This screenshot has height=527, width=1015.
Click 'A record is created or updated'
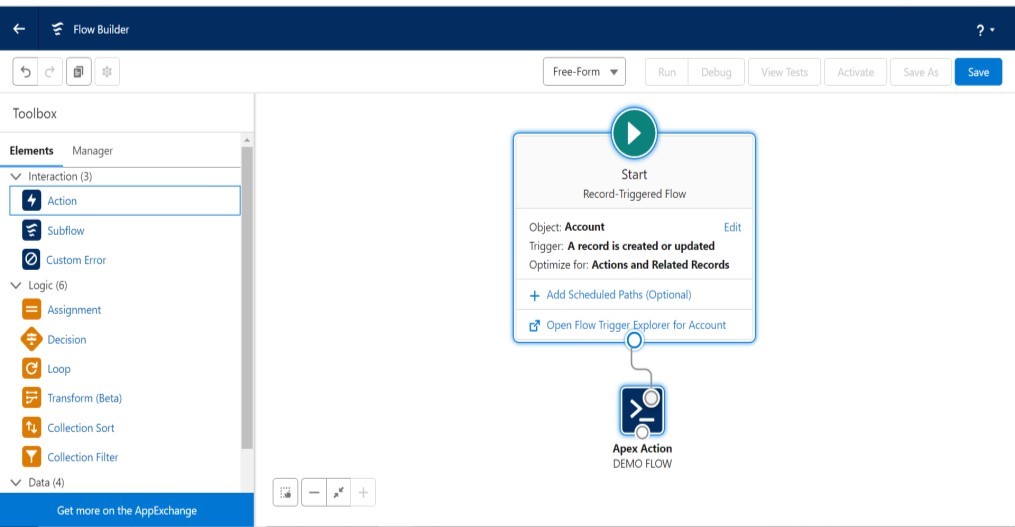tap(641, 246)
